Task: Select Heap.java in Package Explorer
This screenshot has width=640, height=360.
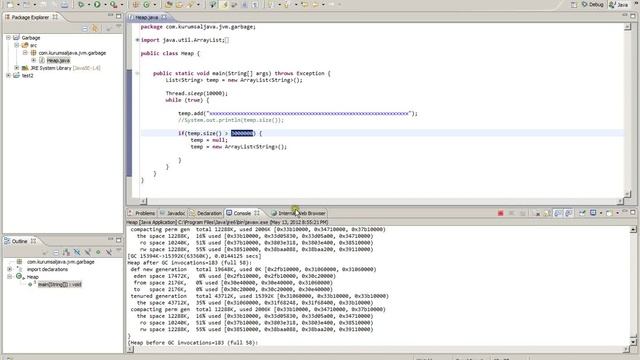Action: tap(58, 60)
